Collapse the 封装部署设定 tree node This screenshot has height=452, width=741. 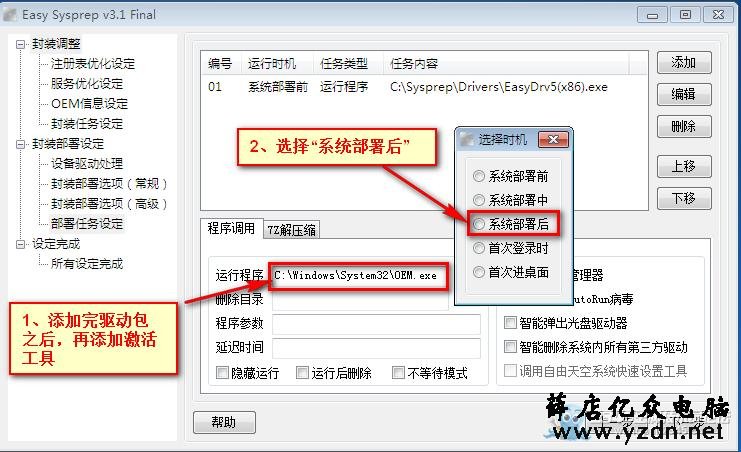click(x=20, y=144)
